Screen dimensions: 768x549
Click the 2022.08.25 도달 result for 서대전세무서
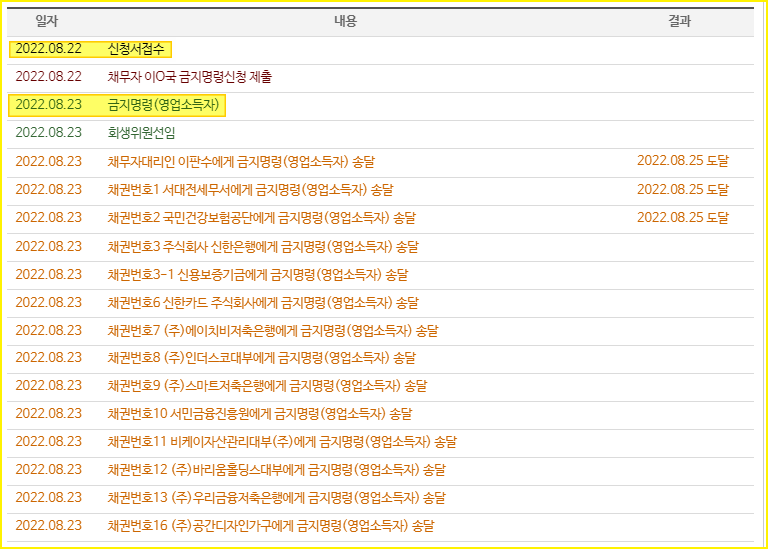pyautogui.click(x=683, y=189)
